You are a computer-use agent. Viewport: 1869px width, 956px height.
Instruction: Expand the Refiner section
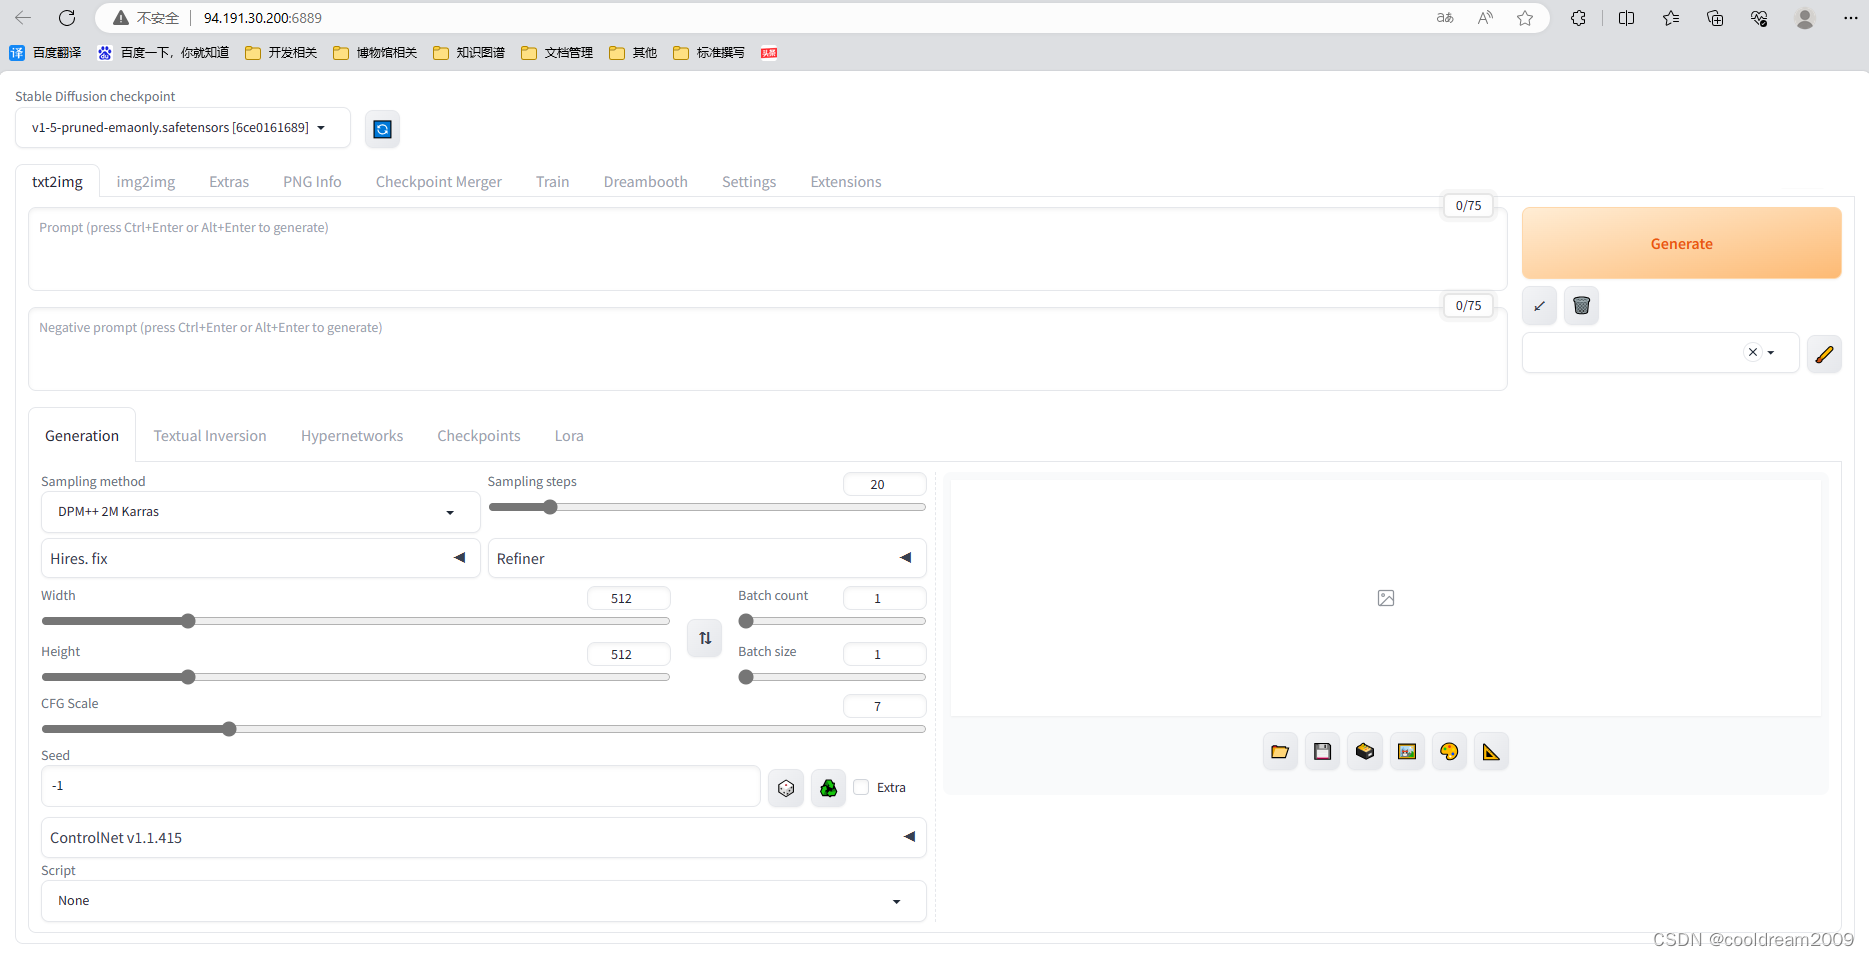coord(706,558)
